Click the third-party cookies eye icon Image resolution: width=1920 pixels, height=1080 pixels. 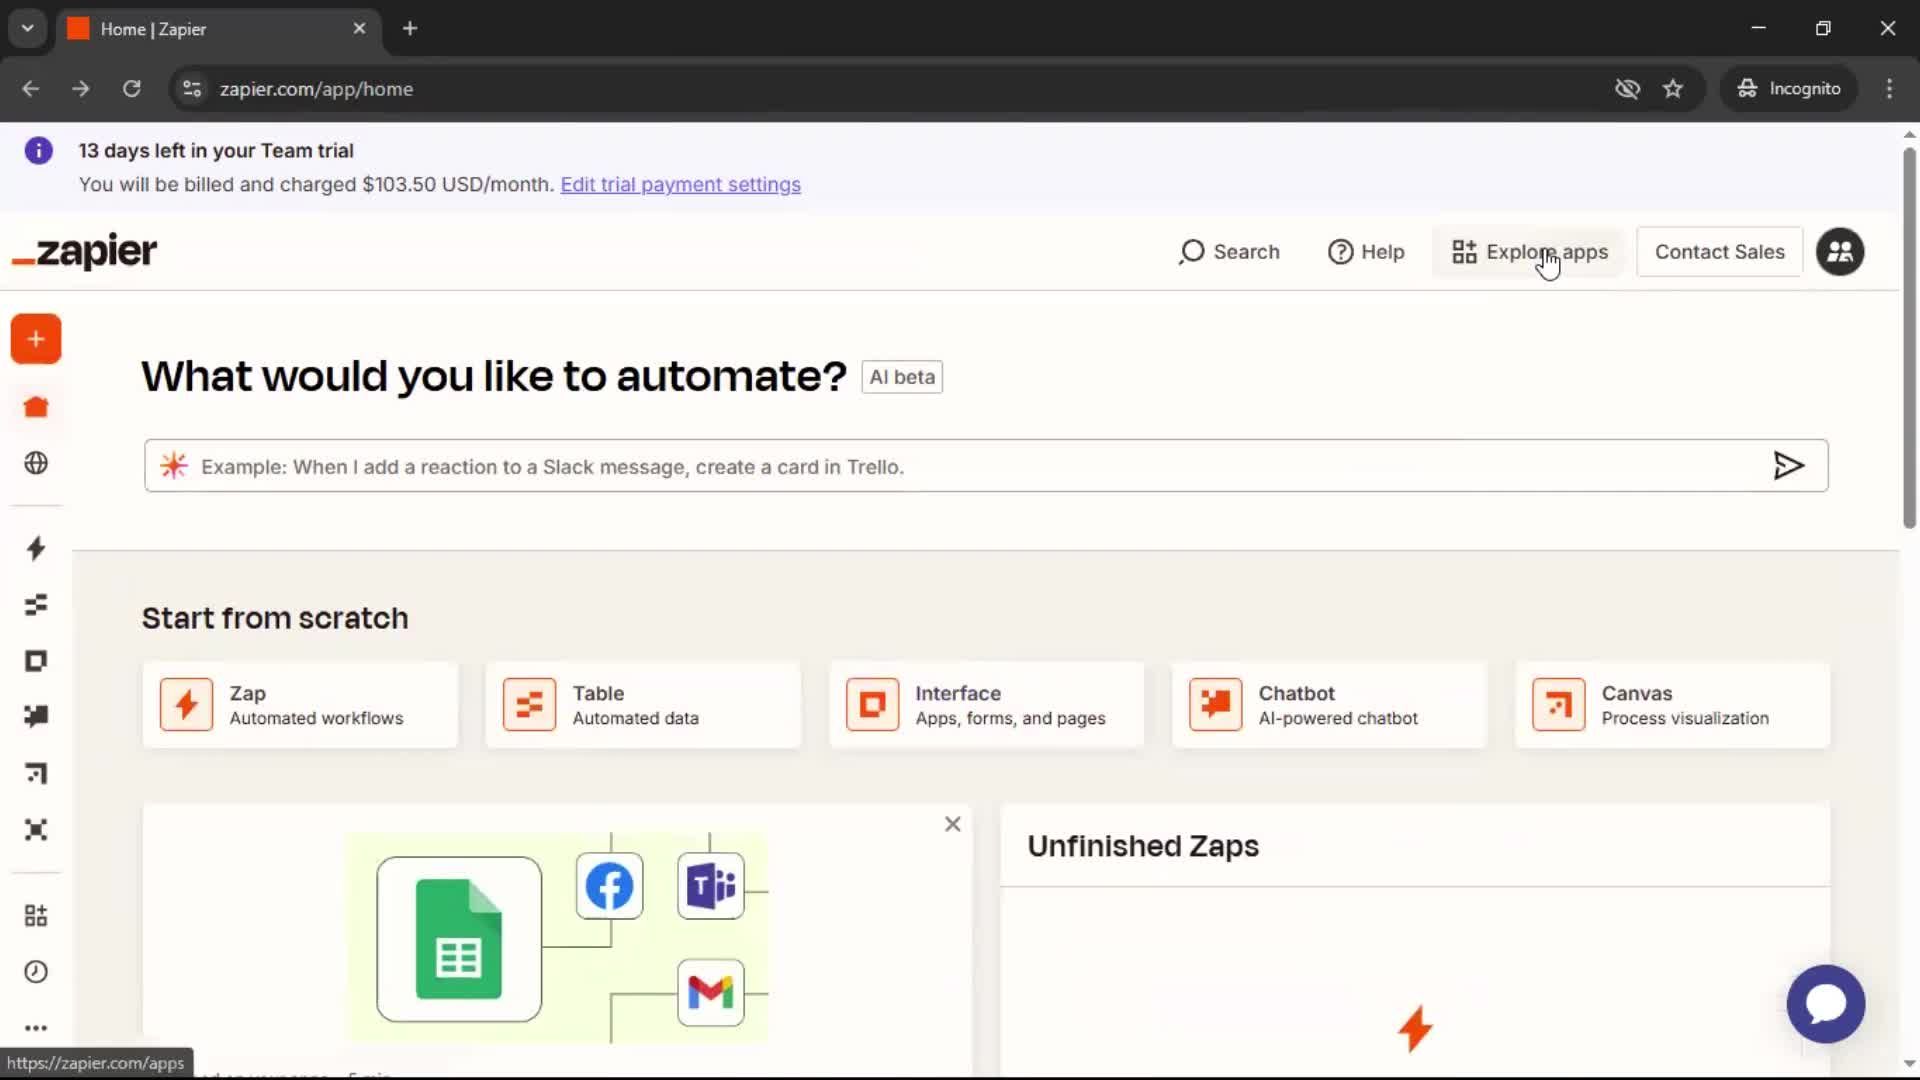tap(1627, 89)
